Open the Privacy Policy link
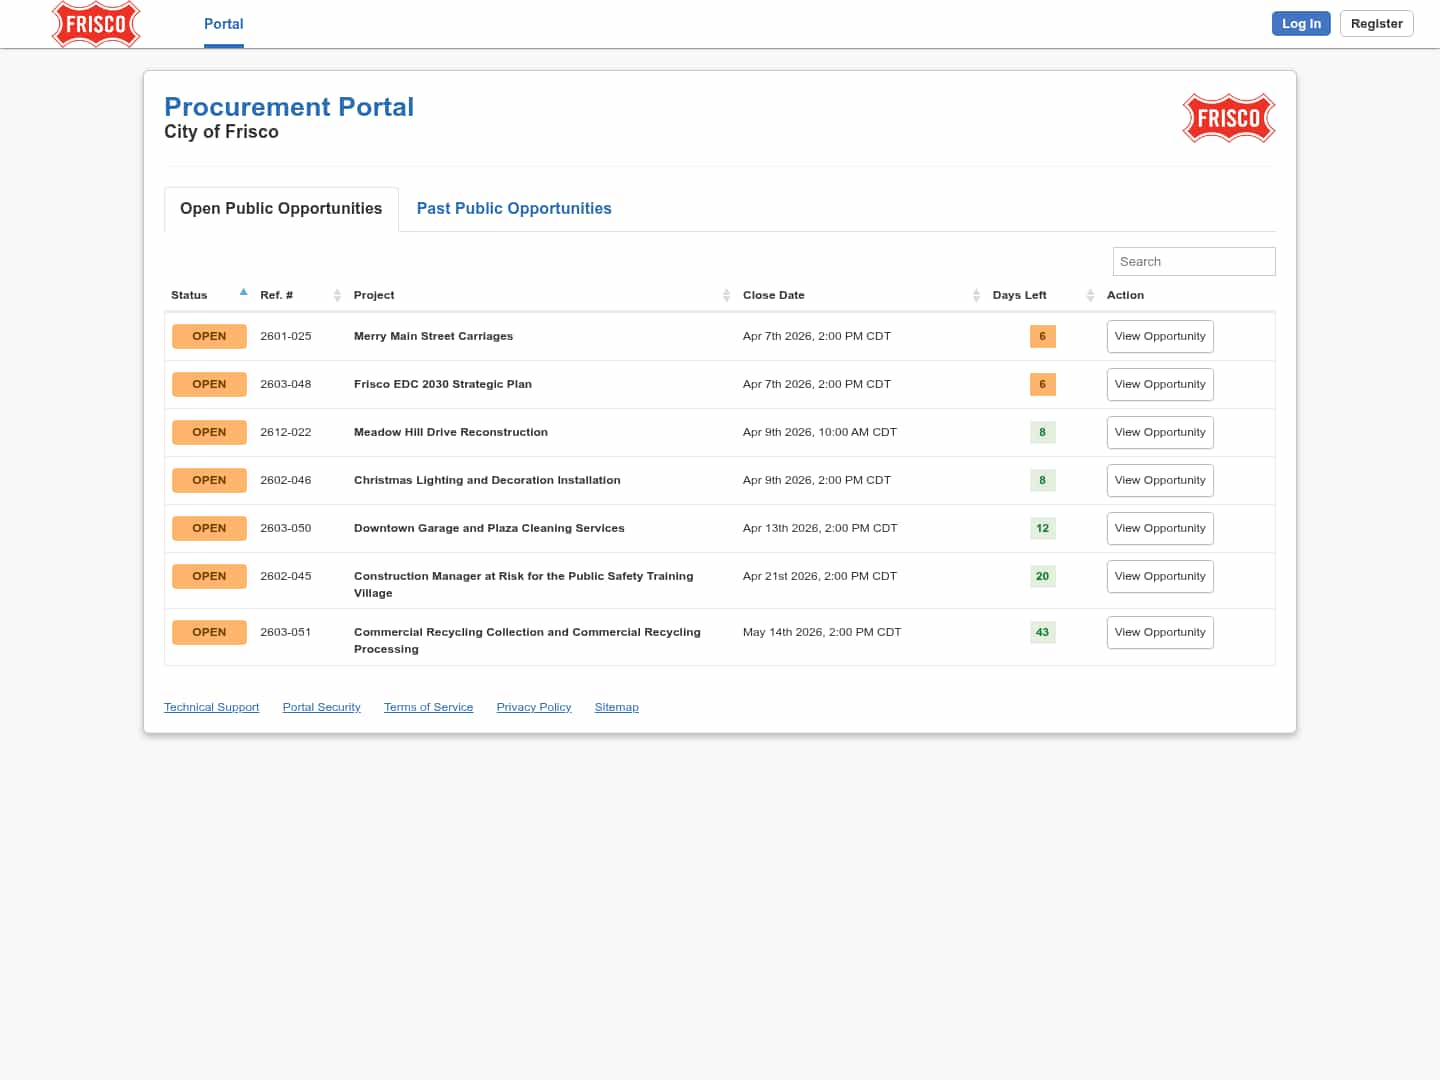The width and height of the screenshot is (1440, 1080). 533,707
